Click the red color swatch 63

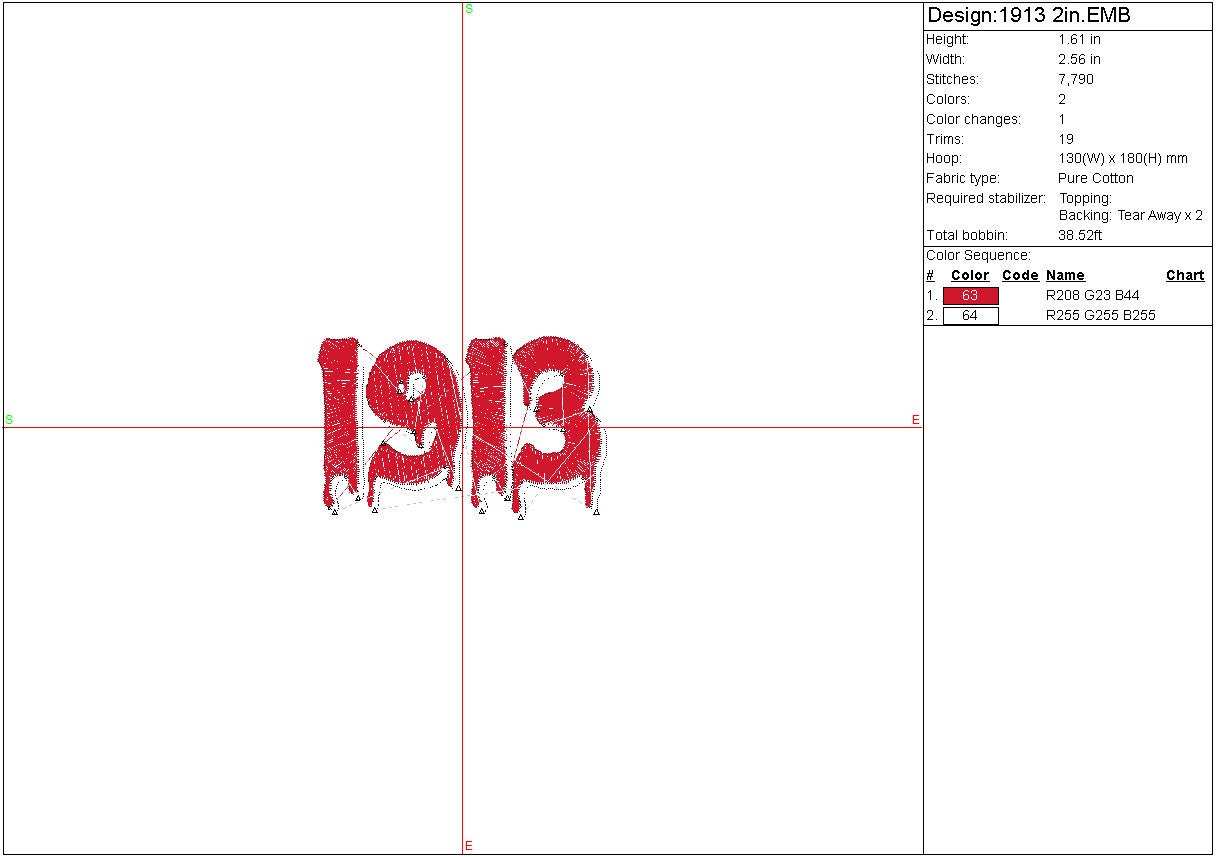click(x=970, y=296)
